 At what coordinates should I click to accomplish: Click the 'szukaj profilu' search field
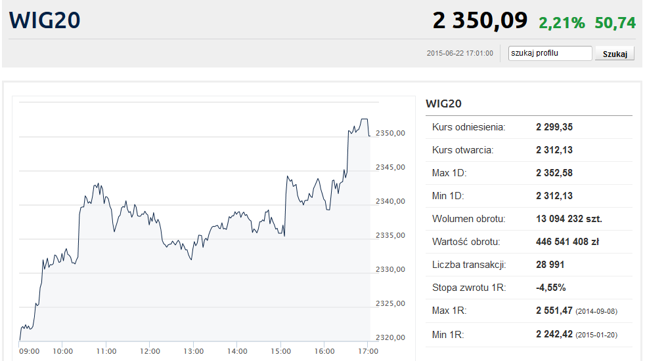tap(550, 53)
